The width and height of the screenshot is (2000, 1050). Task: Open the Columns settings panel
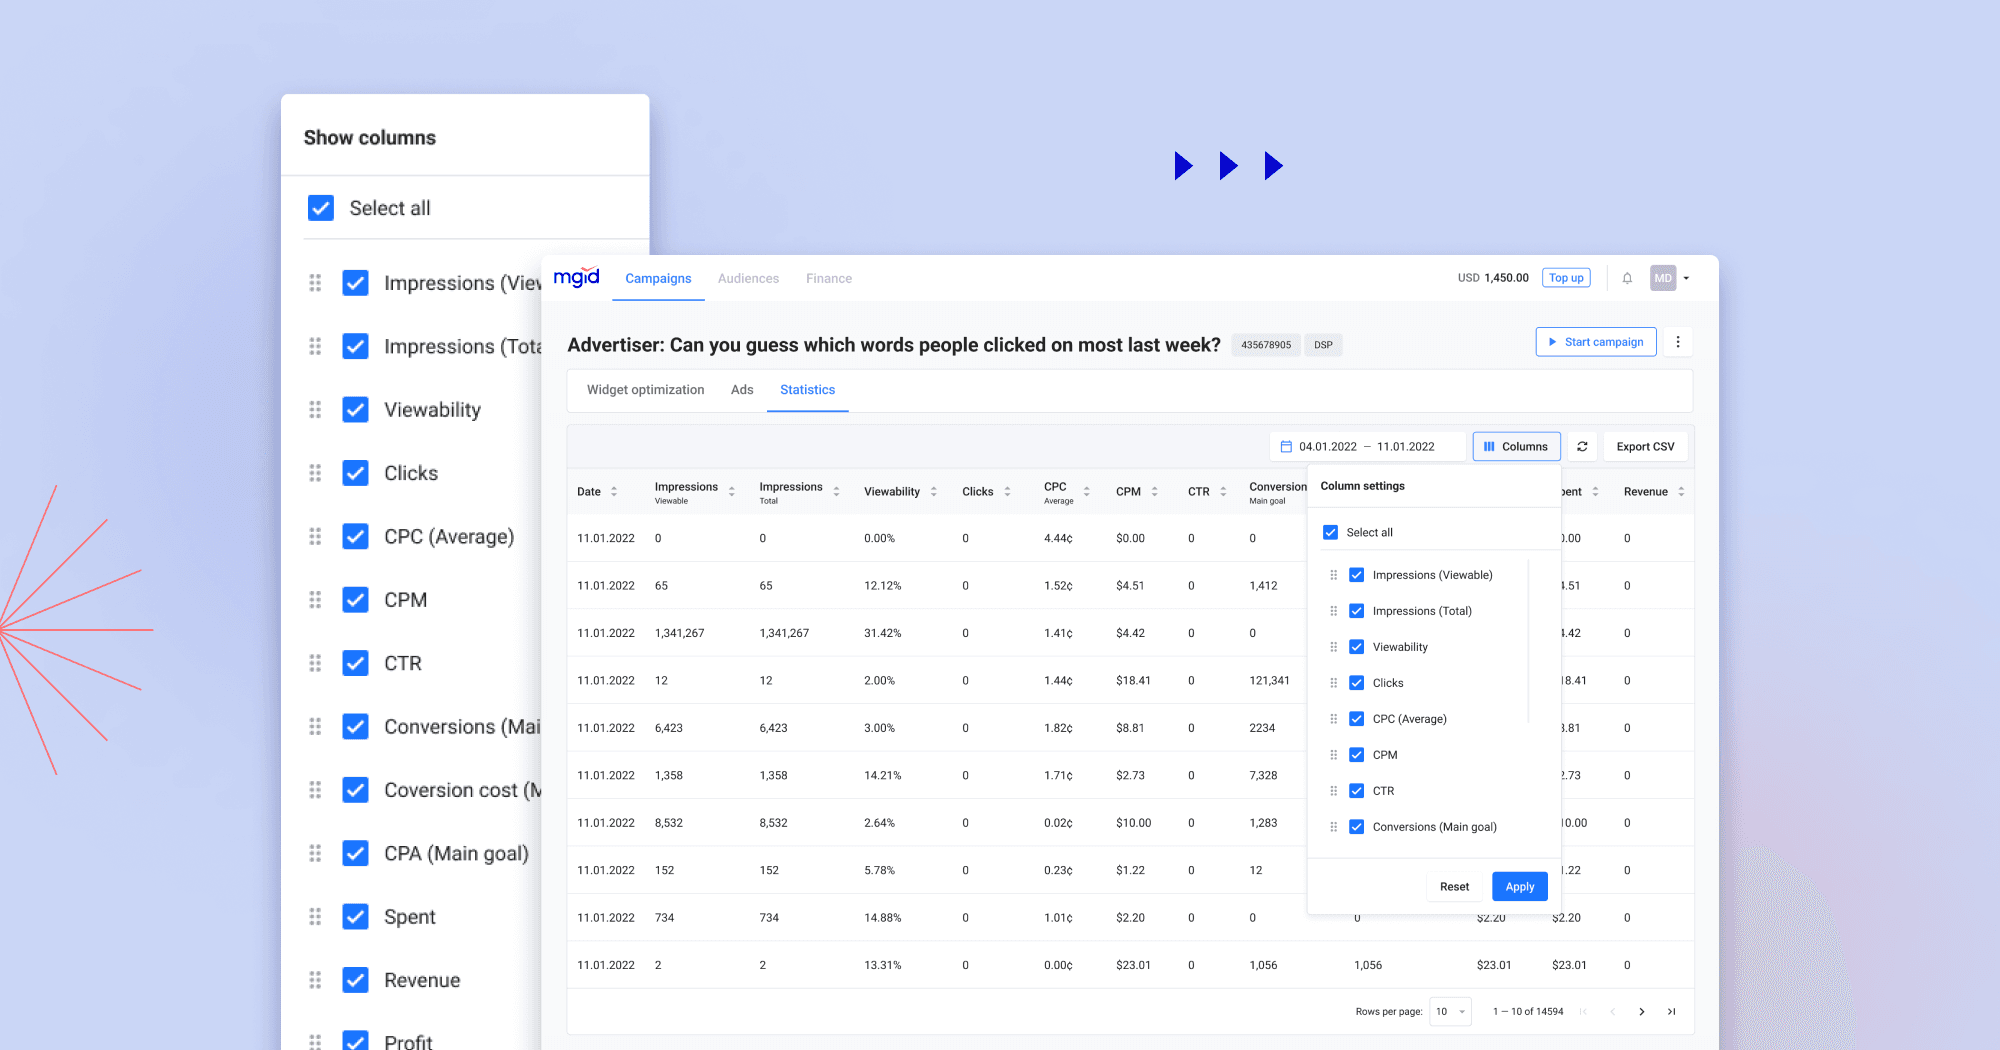point(1516,446)
